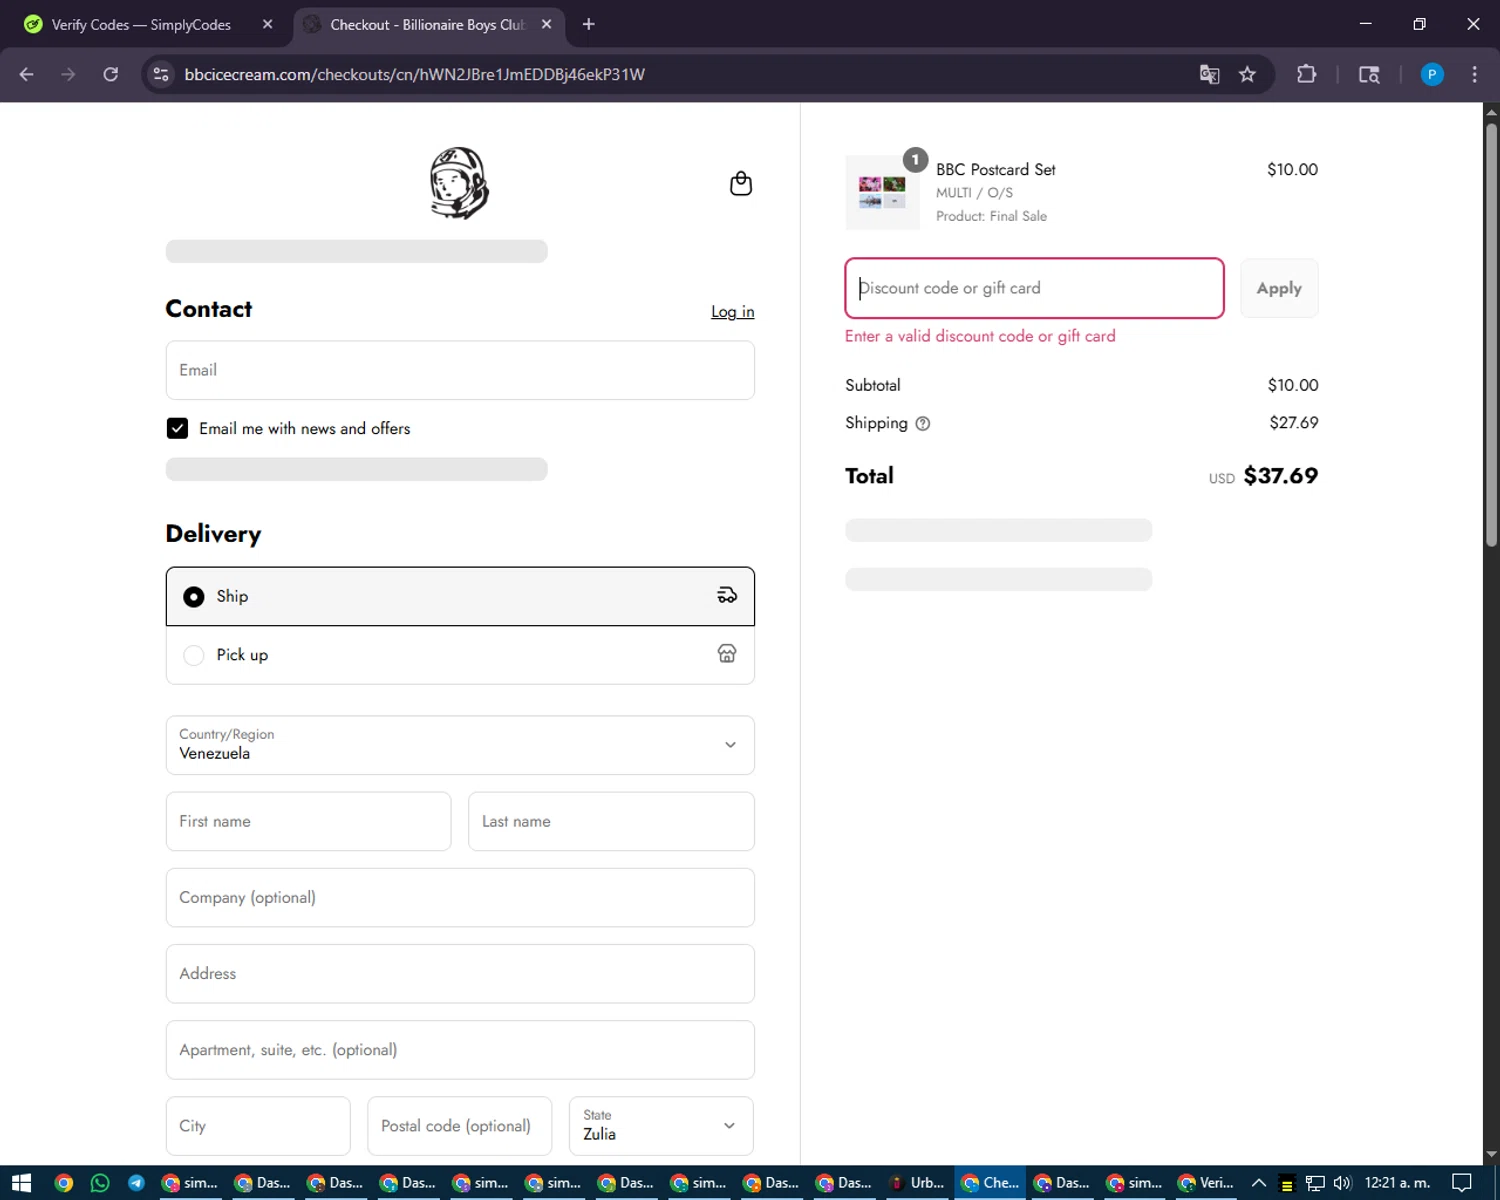Open the taskbar clock showing 12:21 a. m.
The width and height of the screenshot is (1500, 1200).
1397,1183
